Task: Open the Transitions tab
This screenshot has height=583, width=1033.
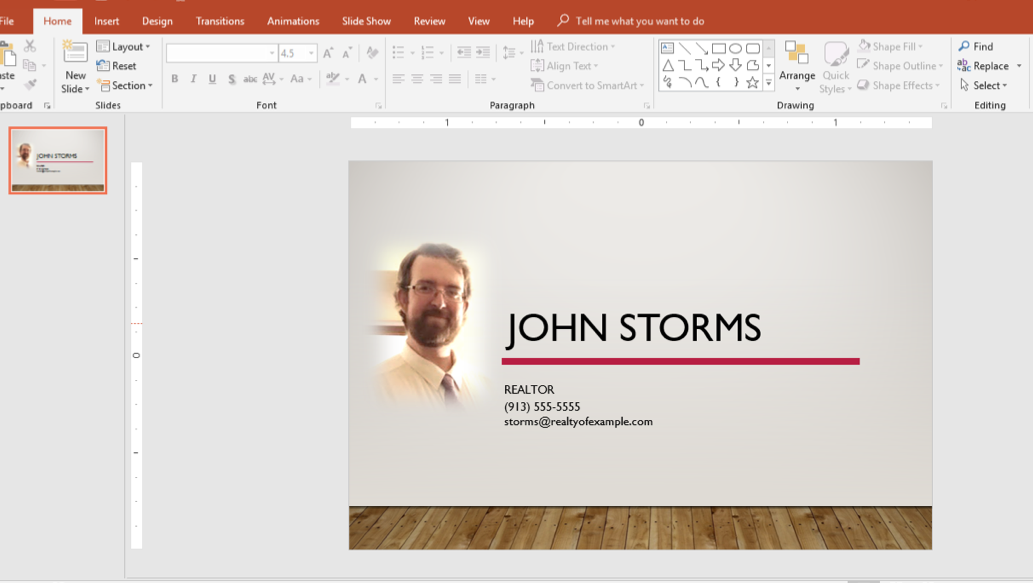Action: coord(220,21)
